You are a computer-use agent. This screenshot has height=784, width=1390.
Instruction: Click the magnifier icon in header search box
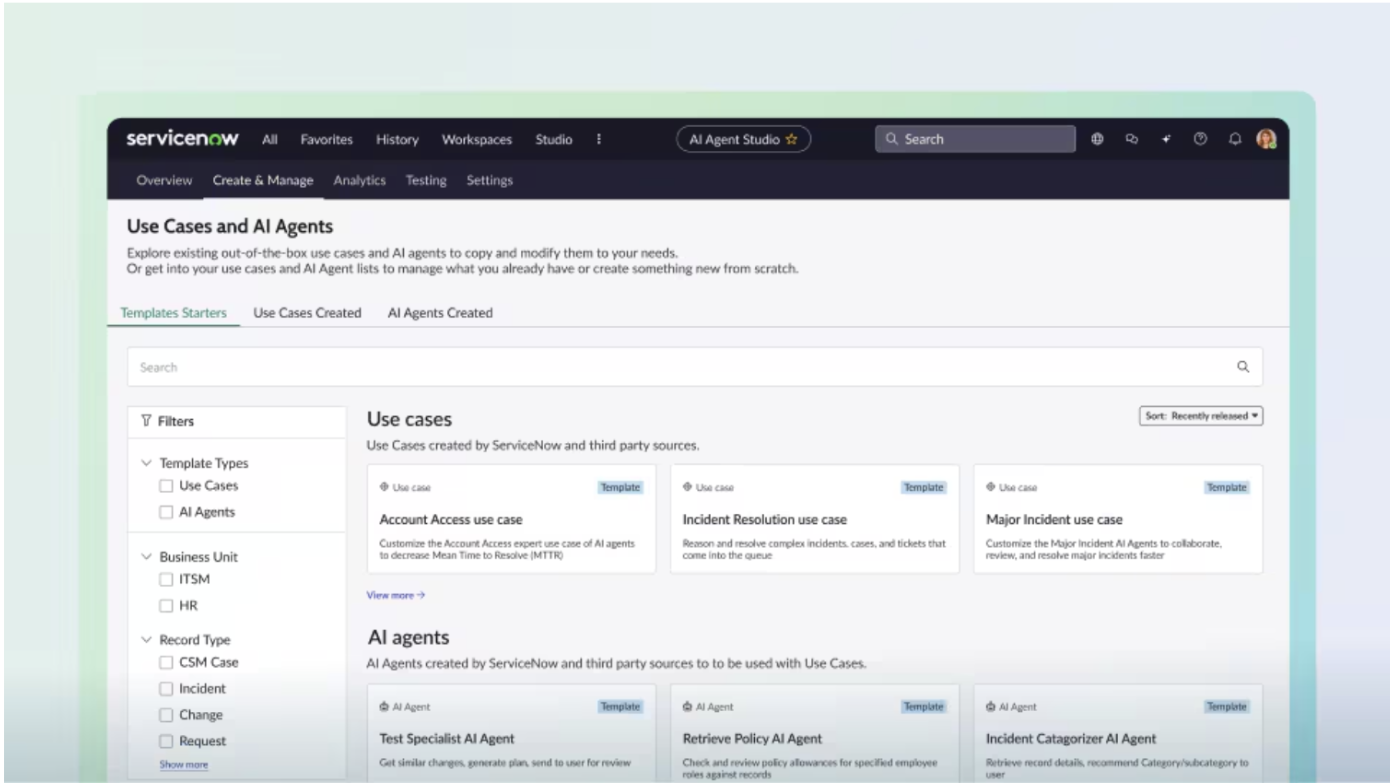[x=892, y=140]
